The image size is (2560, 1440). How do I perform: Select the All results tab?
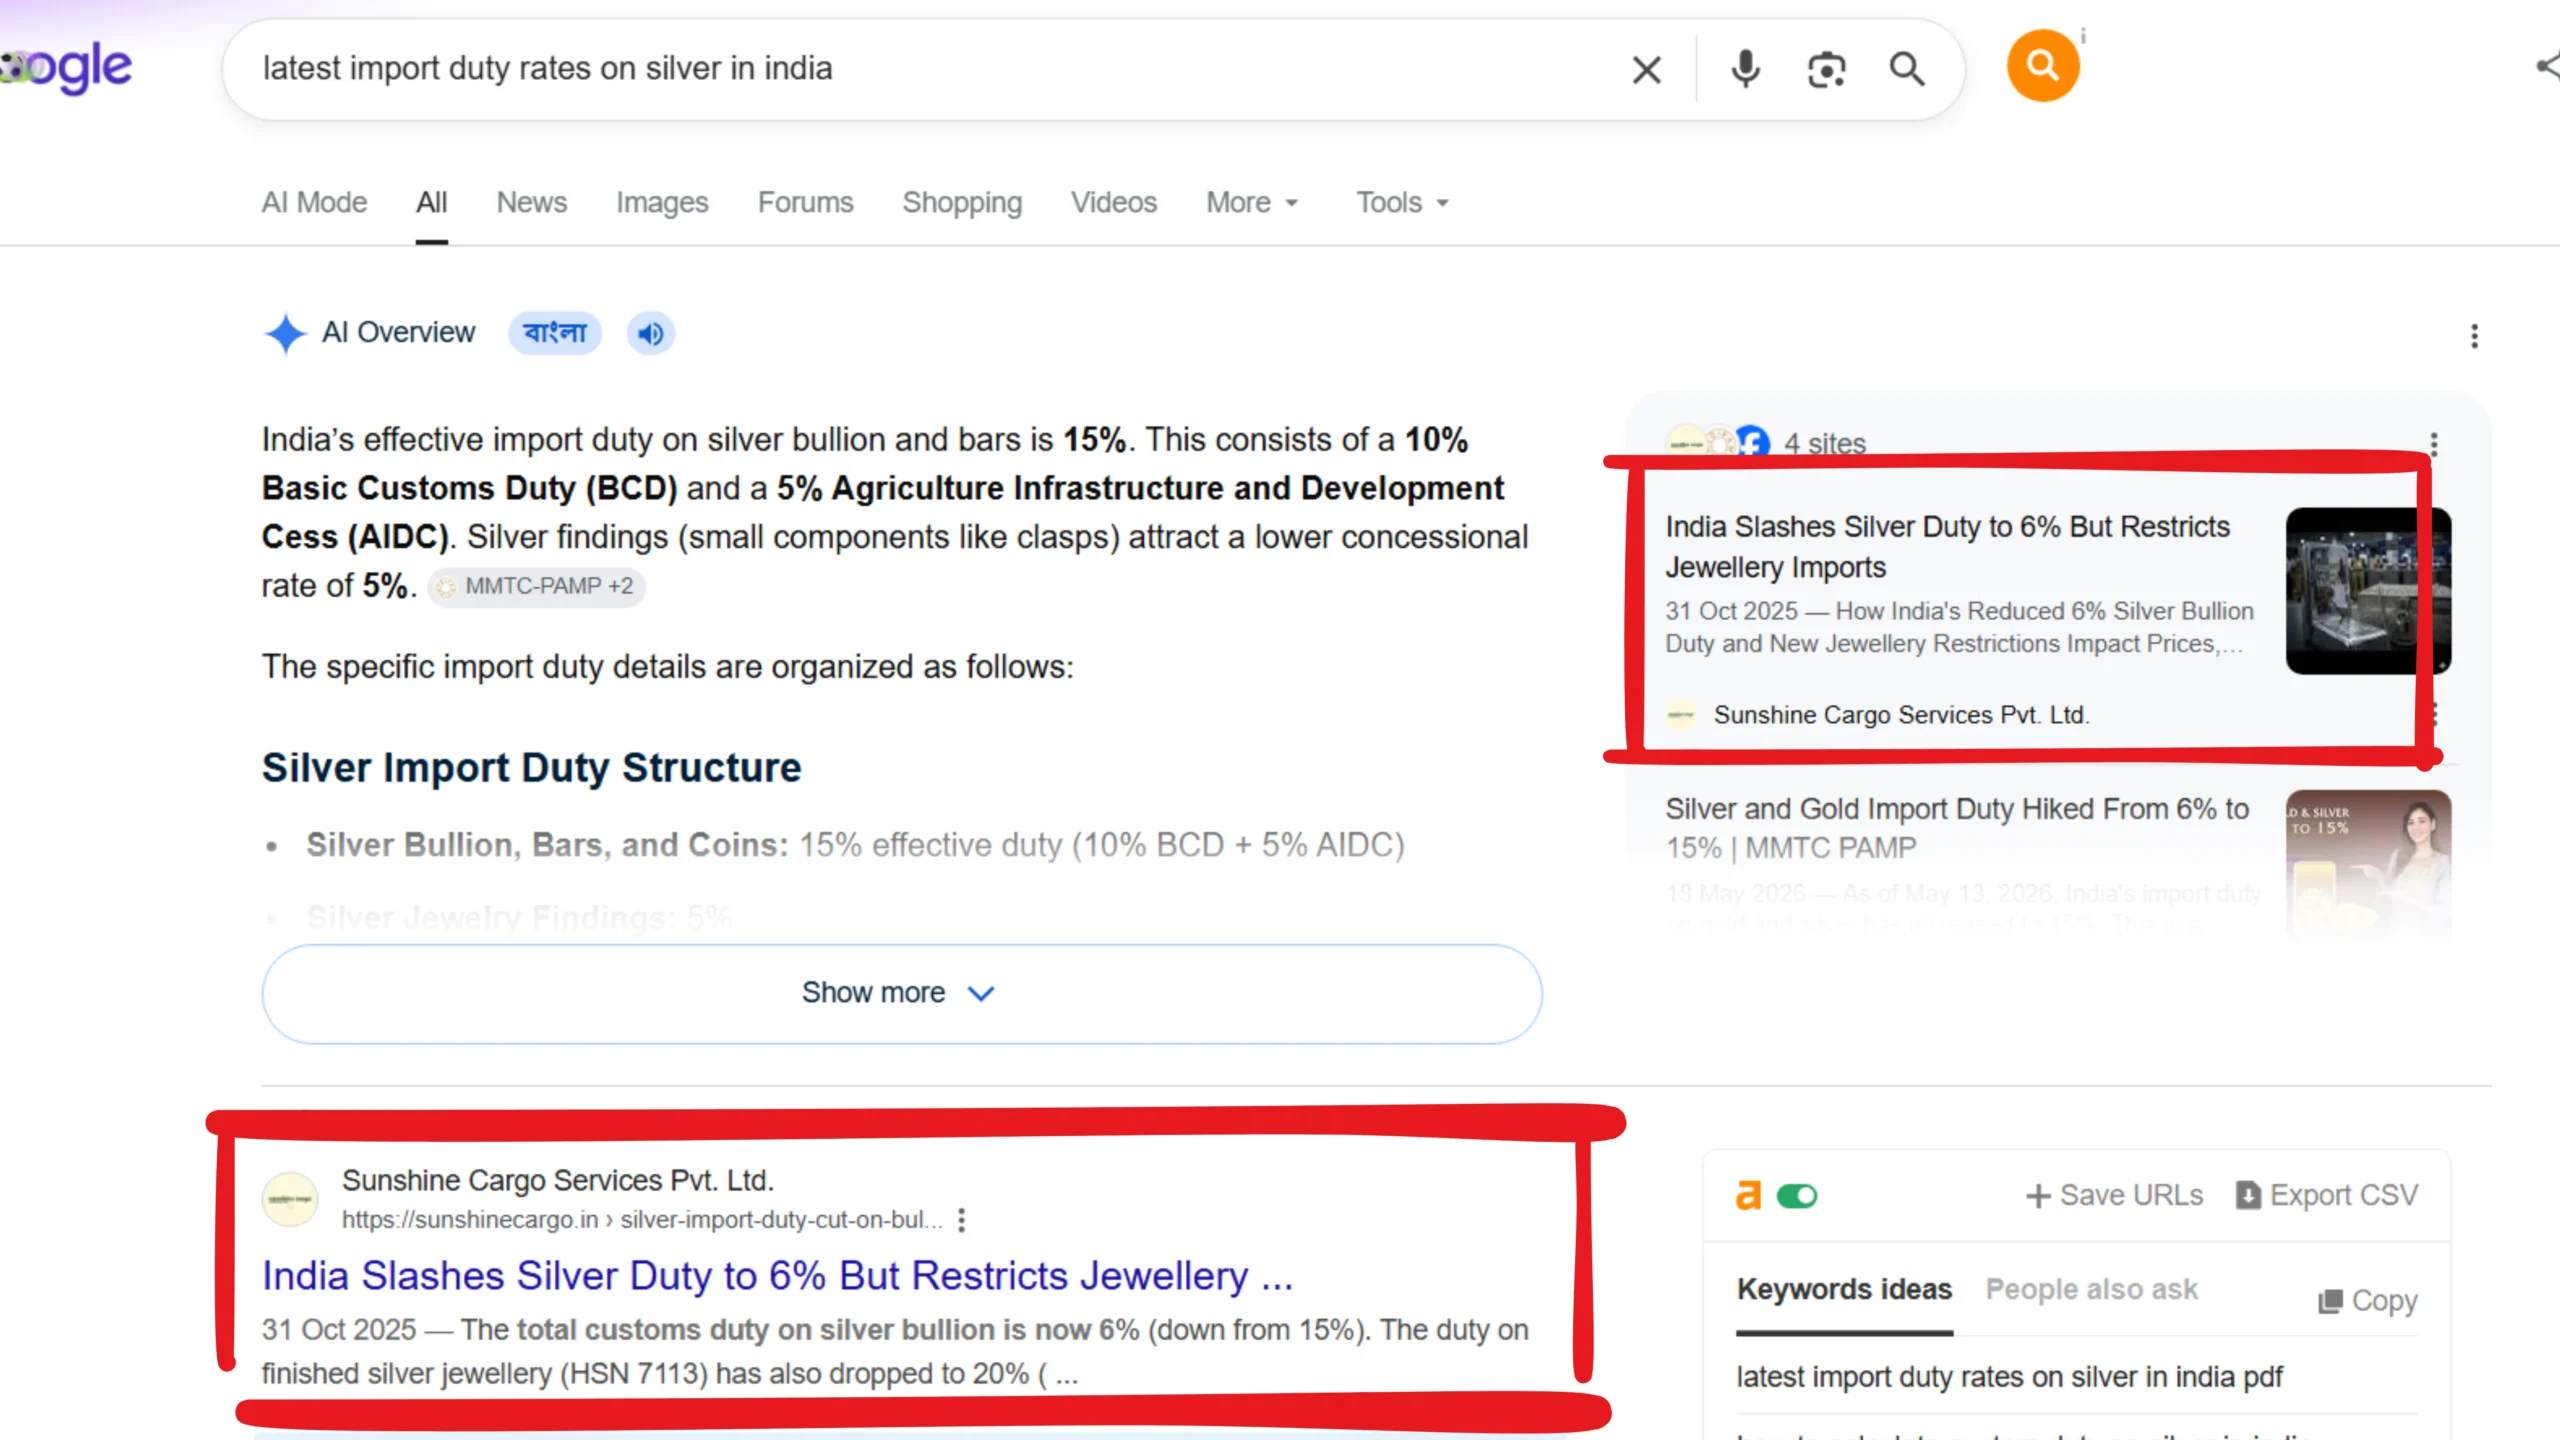[431, 203]
